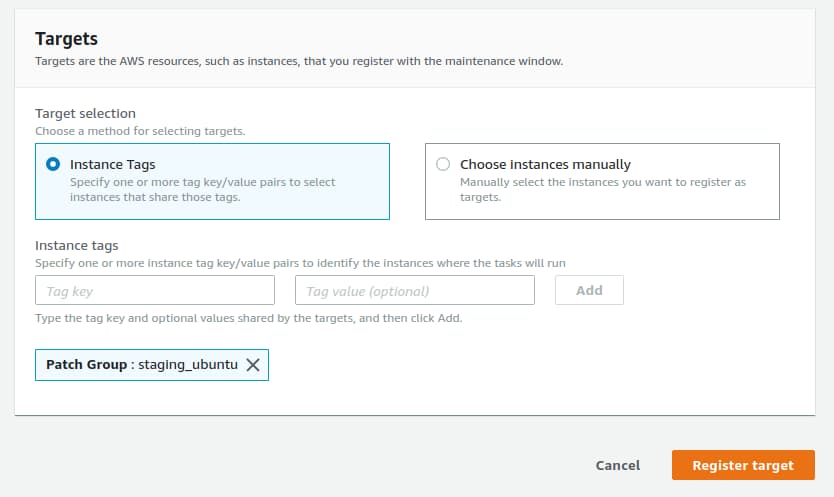Screen dimensions: 834x497
Task: Focus the Tag value (optional) field
Action: click(415, 291)
